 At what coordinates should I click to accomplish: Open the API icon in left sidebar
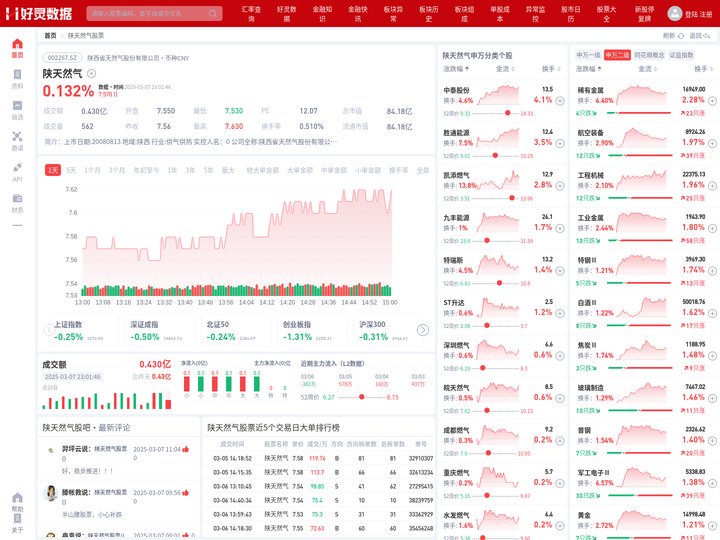tap(17, 168)
